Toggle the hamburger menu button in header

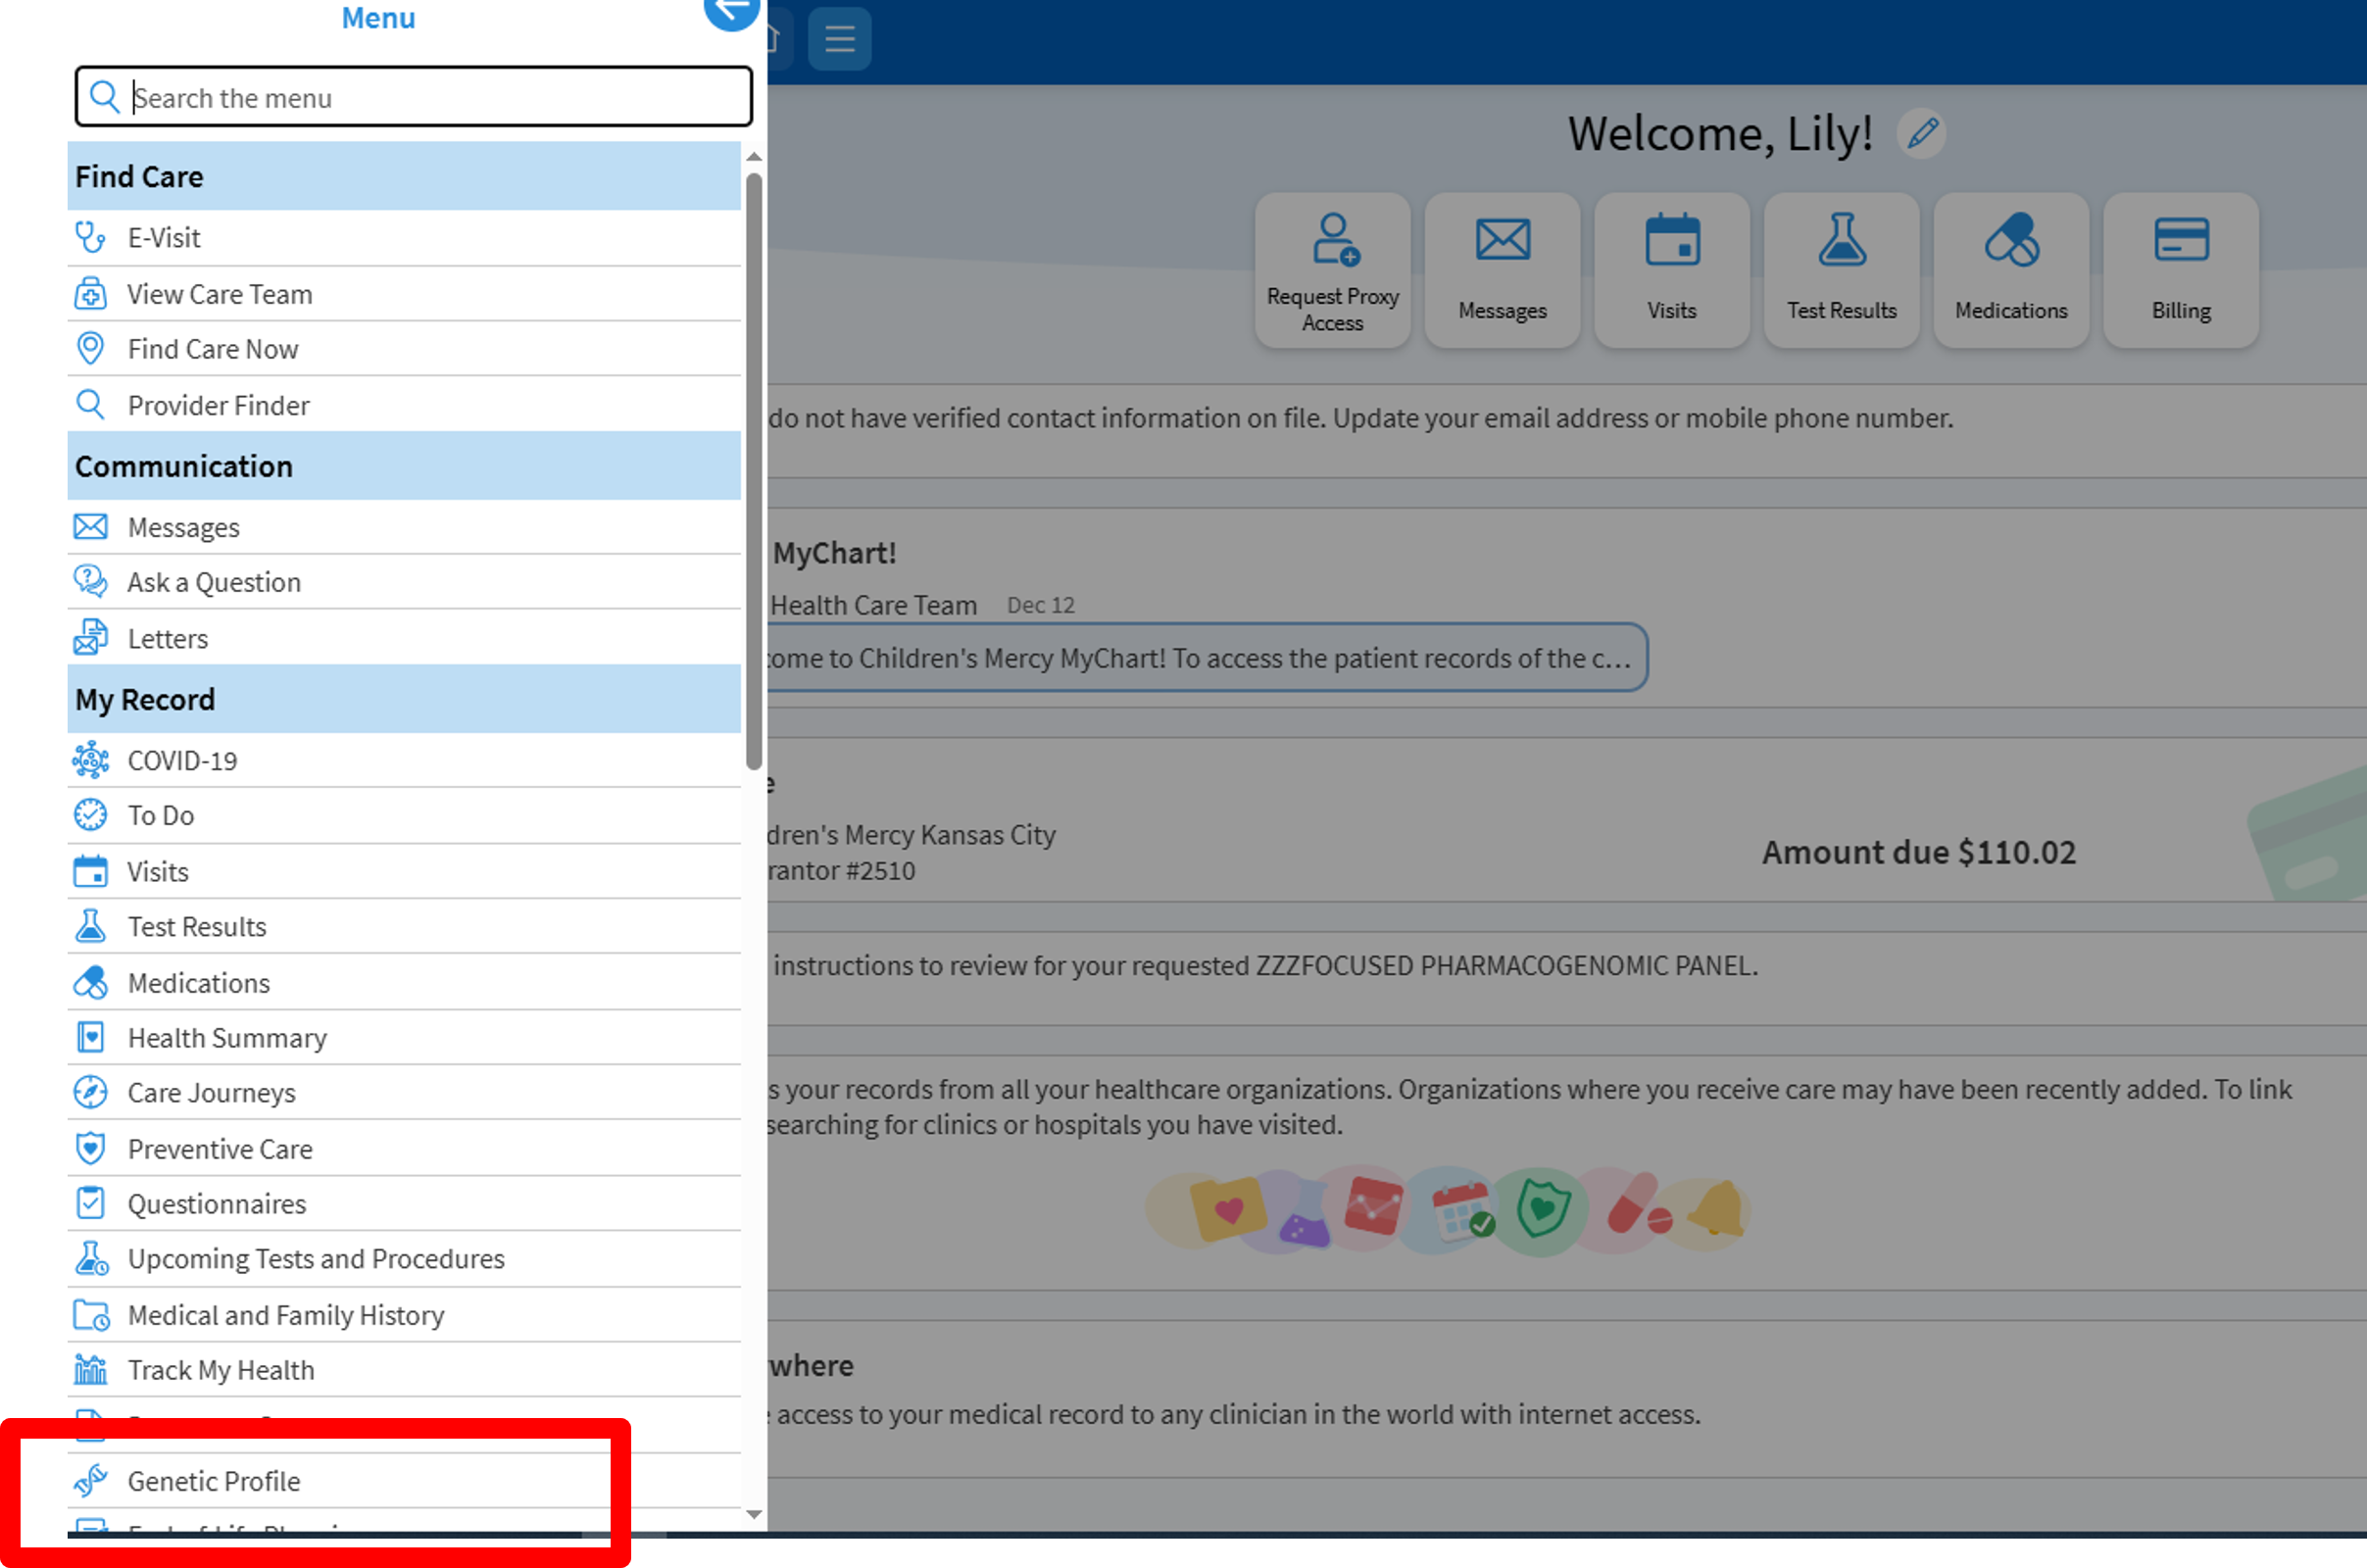point(839,39)
